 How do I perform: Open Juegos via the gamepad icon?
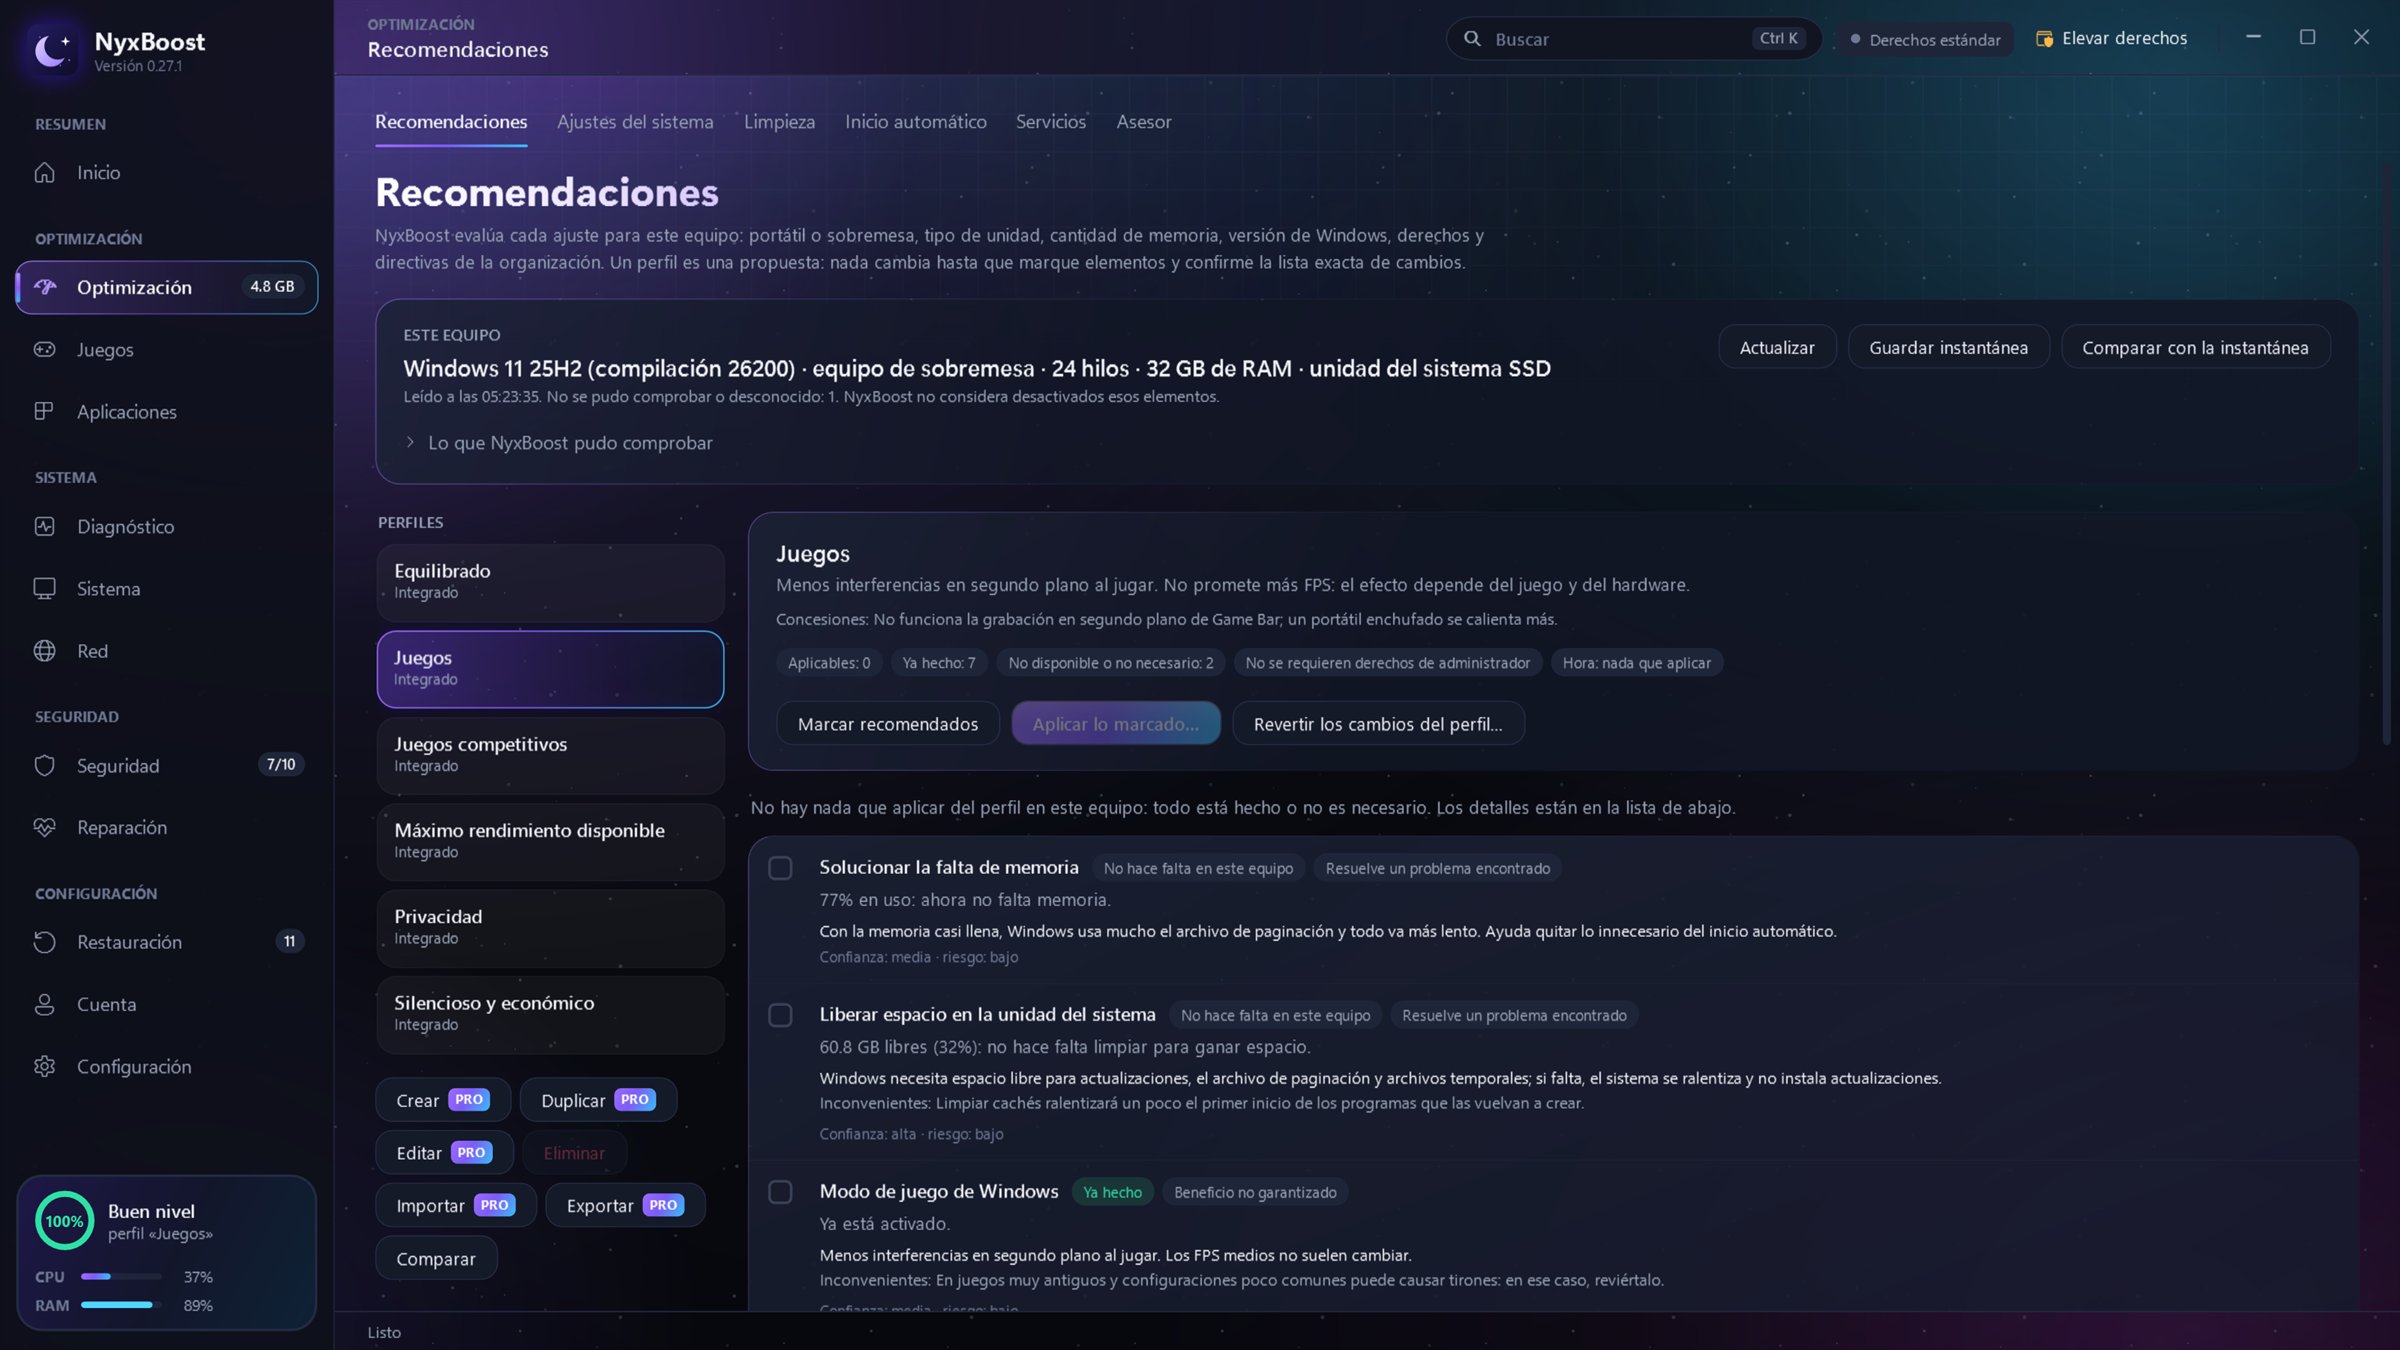pyautogui.click(x=45, y=349)
